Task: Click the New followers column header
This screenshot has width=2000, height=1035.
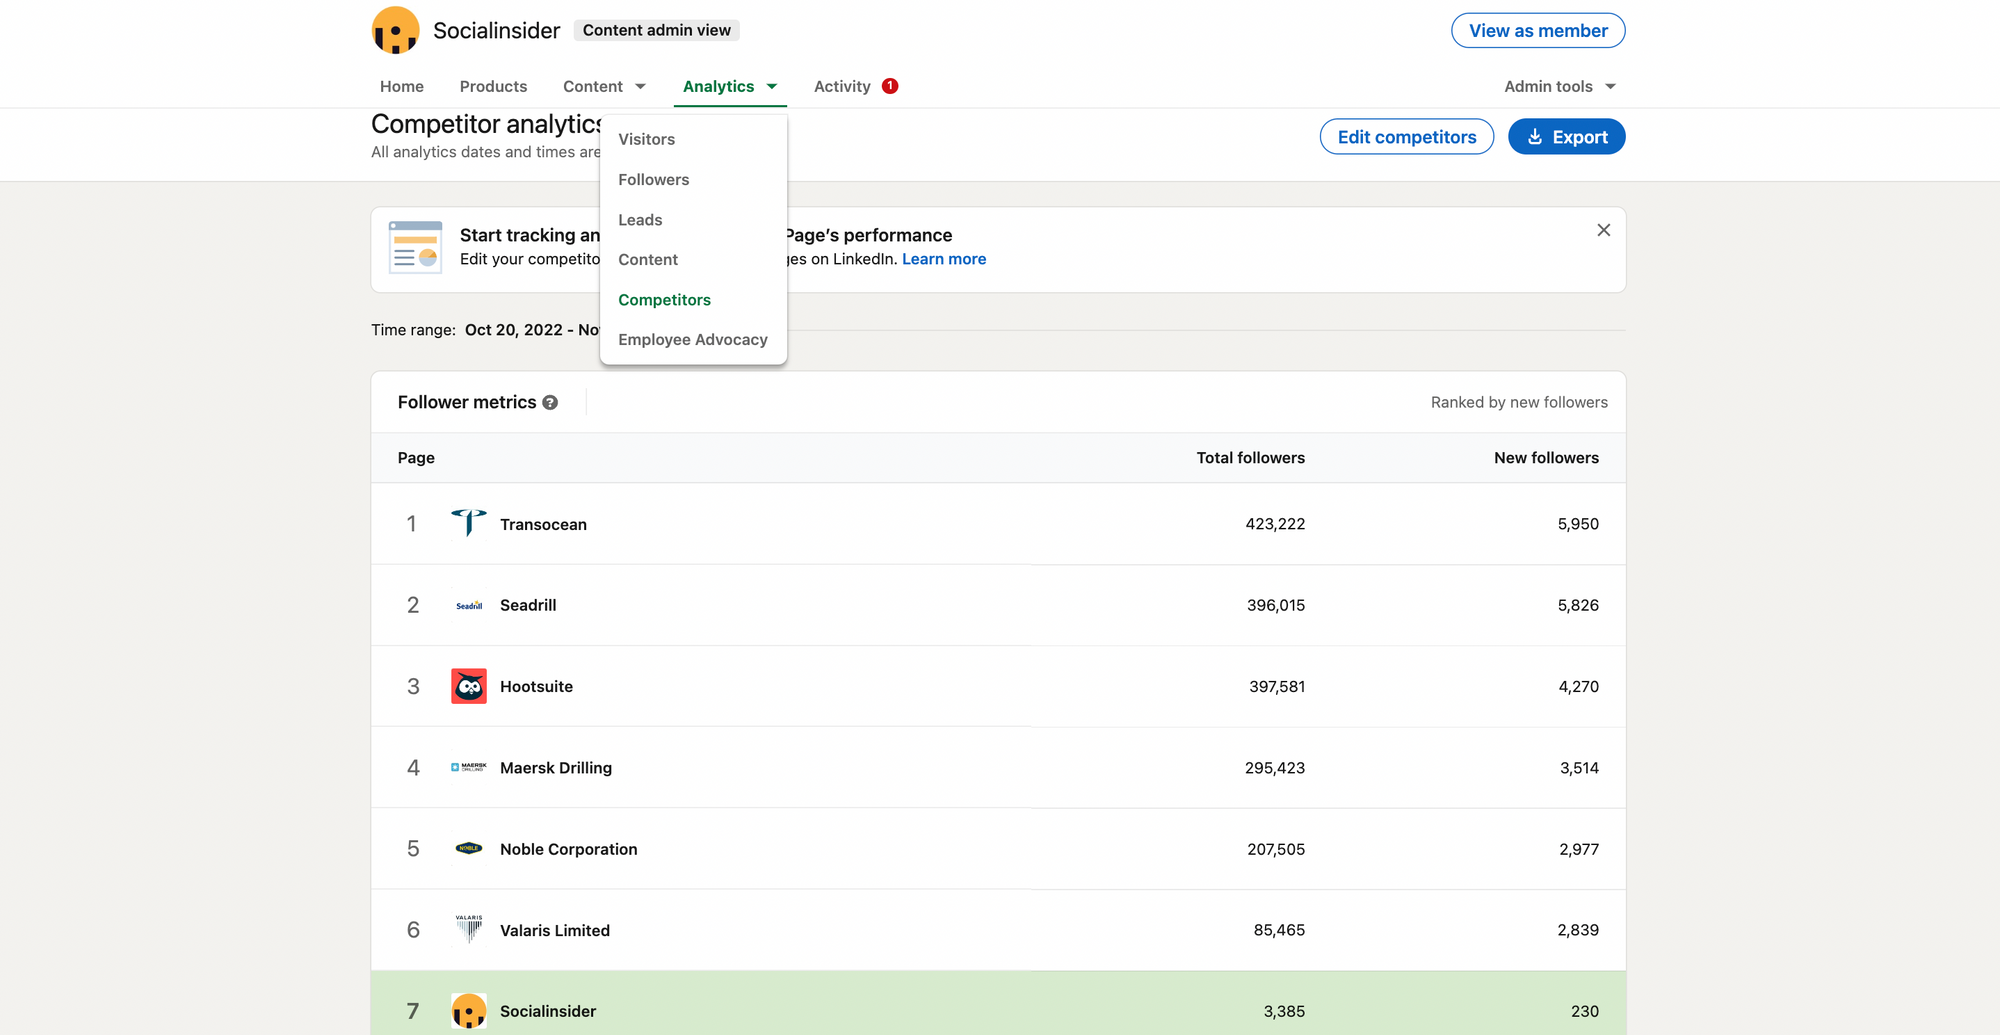Action: [x=1546, y=457]
